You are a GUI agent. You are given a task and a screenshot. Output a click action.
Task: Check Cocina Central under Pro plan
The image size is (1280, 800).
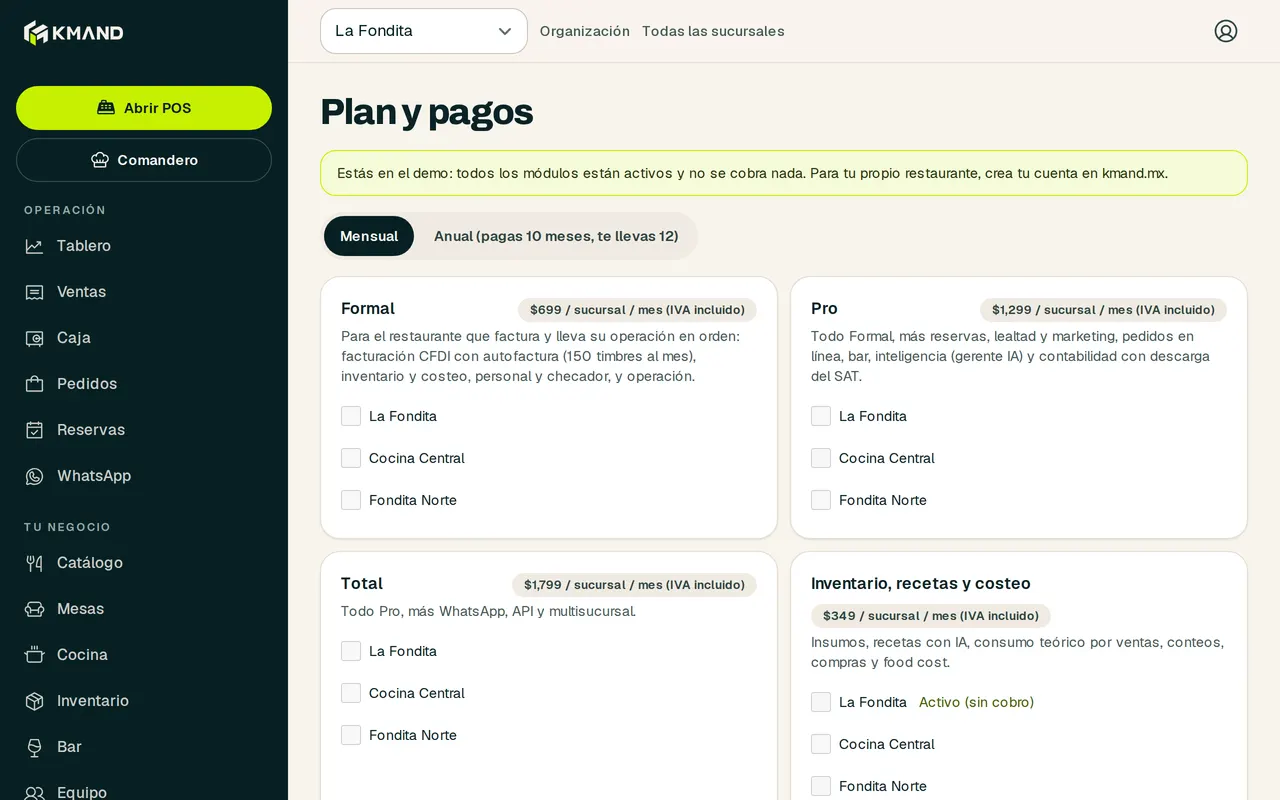point(821,458)
